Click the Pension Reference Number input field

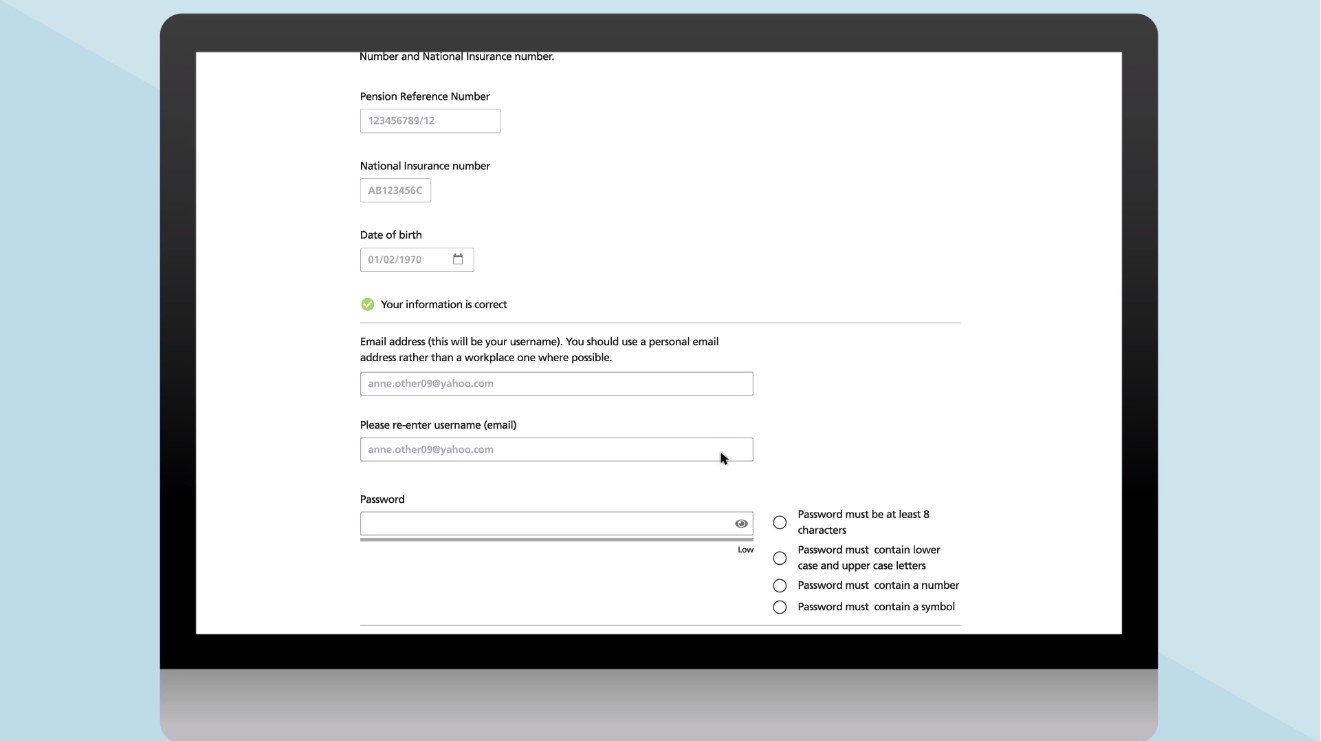coord(430,121)
